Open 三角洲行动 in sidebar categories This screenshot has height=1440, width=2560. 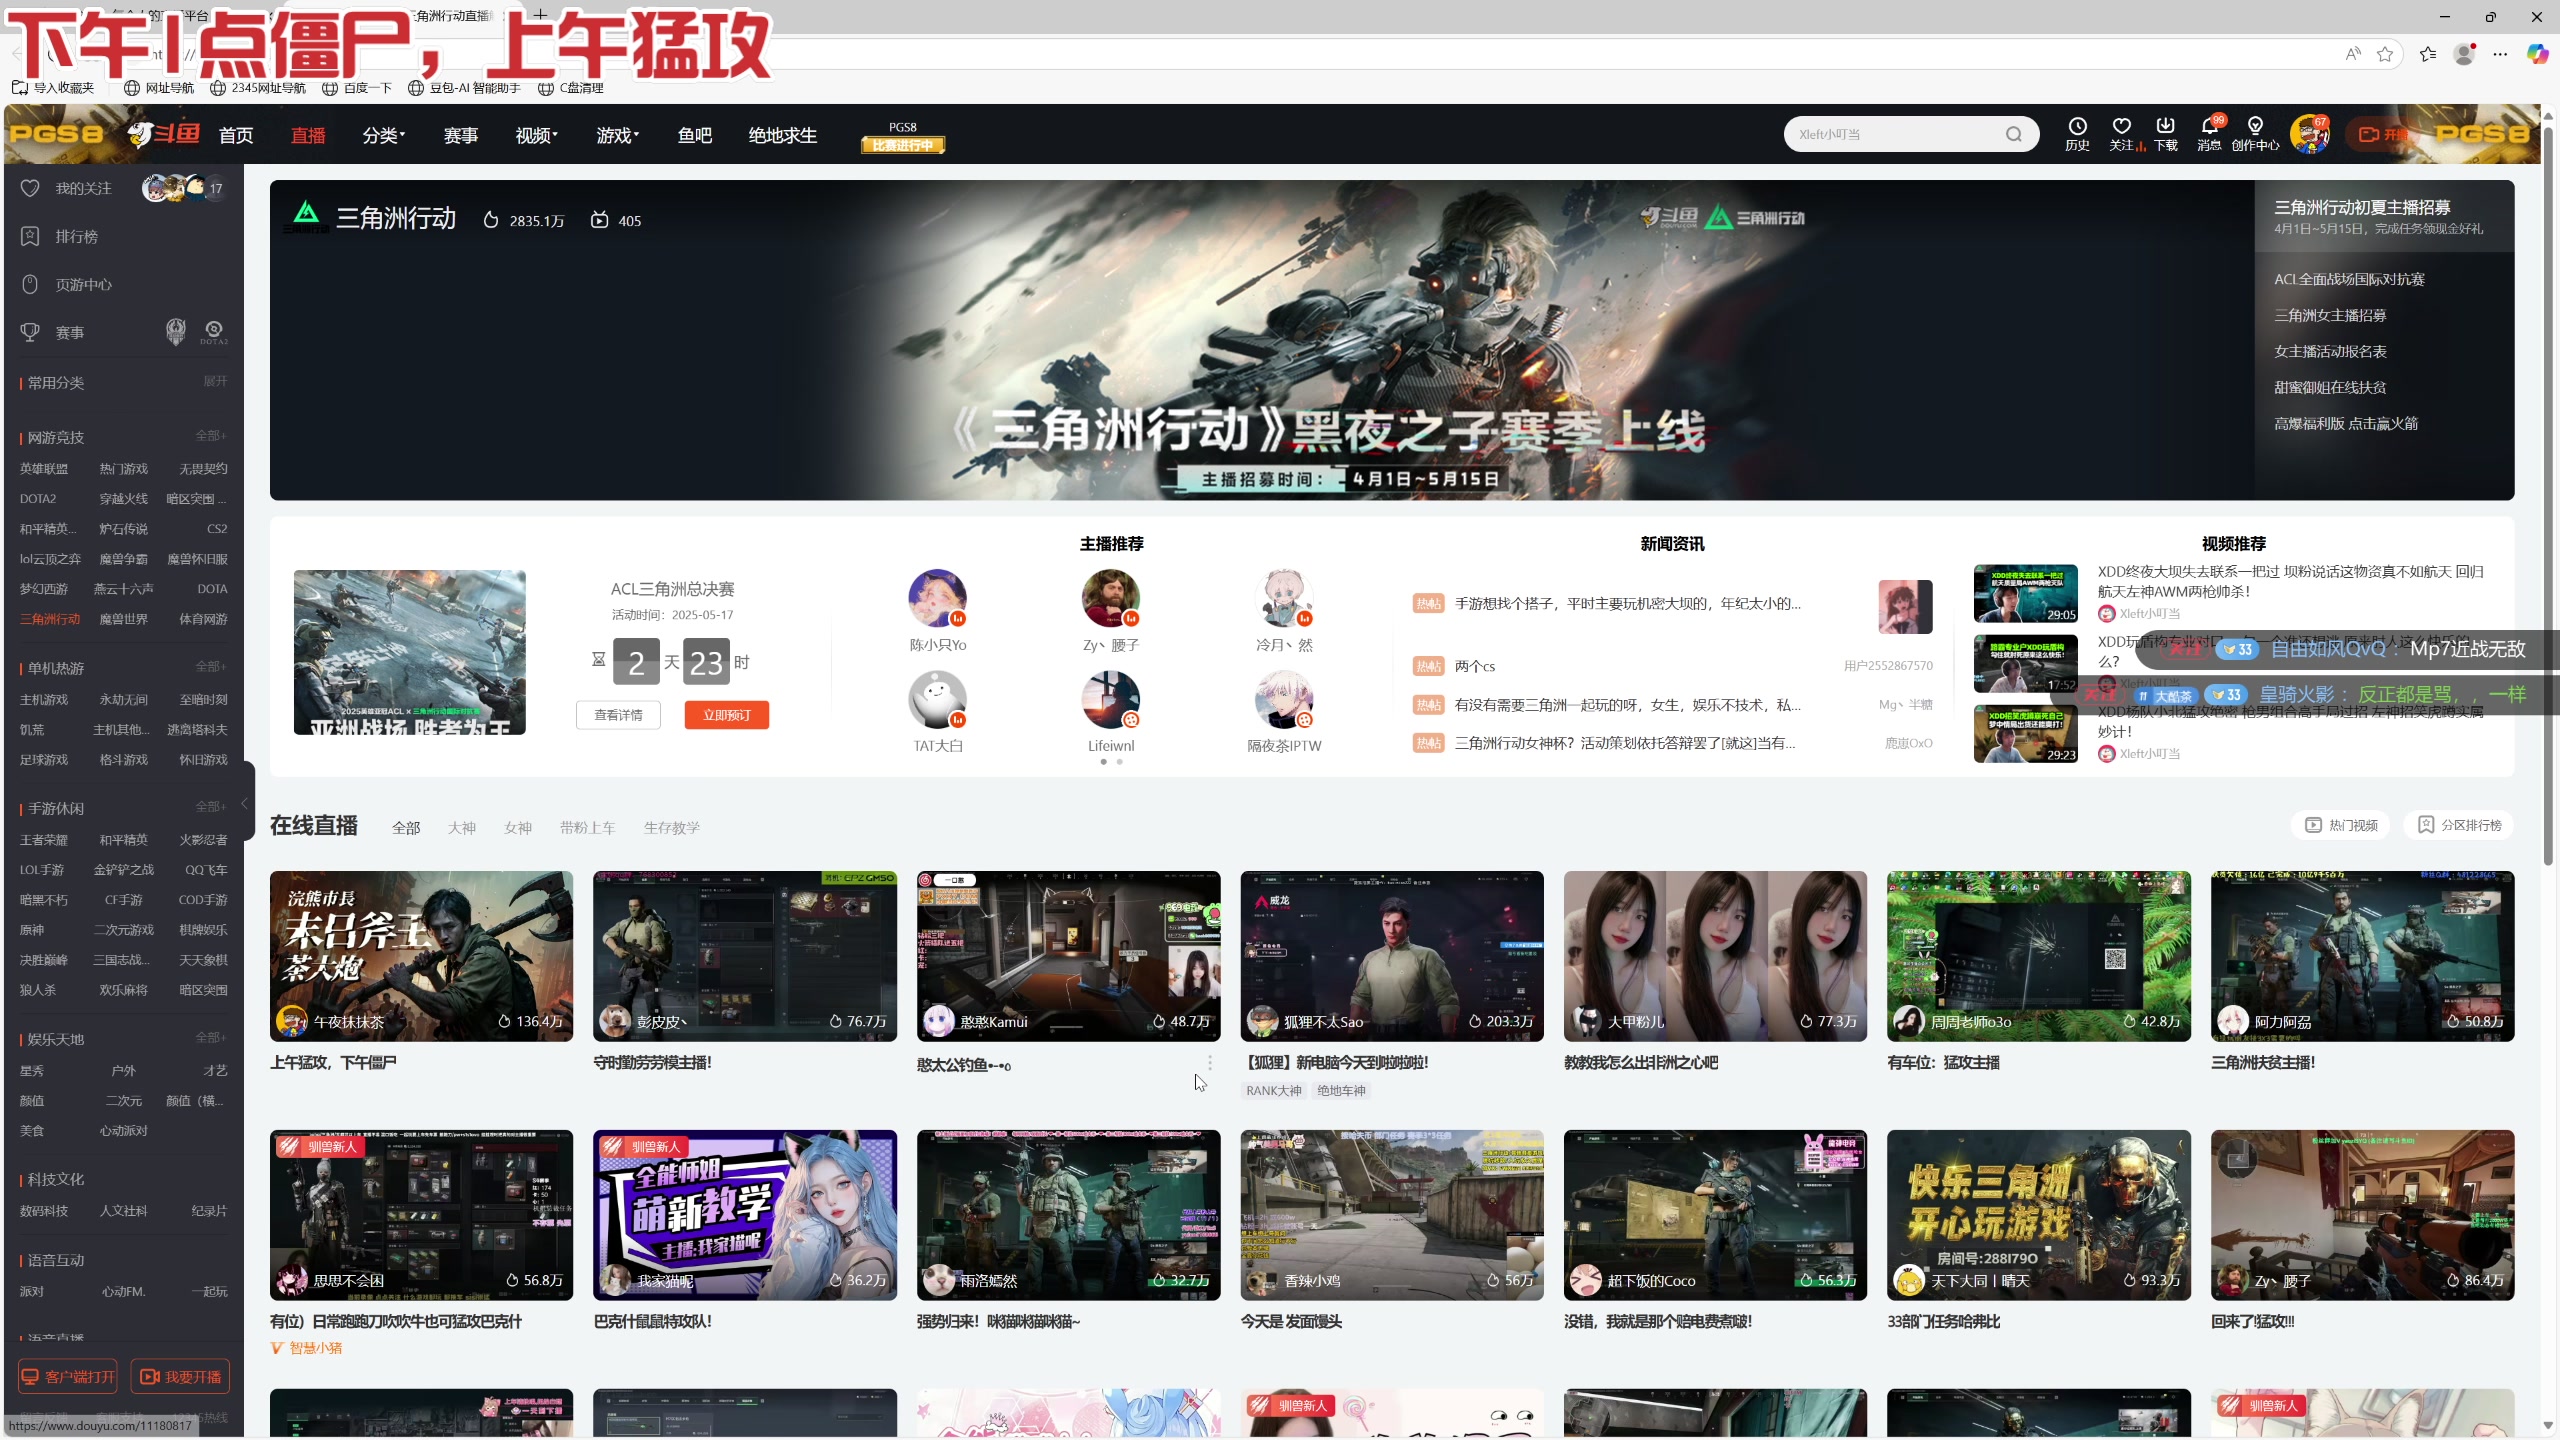pyautogui.click(x=50, y=619)
